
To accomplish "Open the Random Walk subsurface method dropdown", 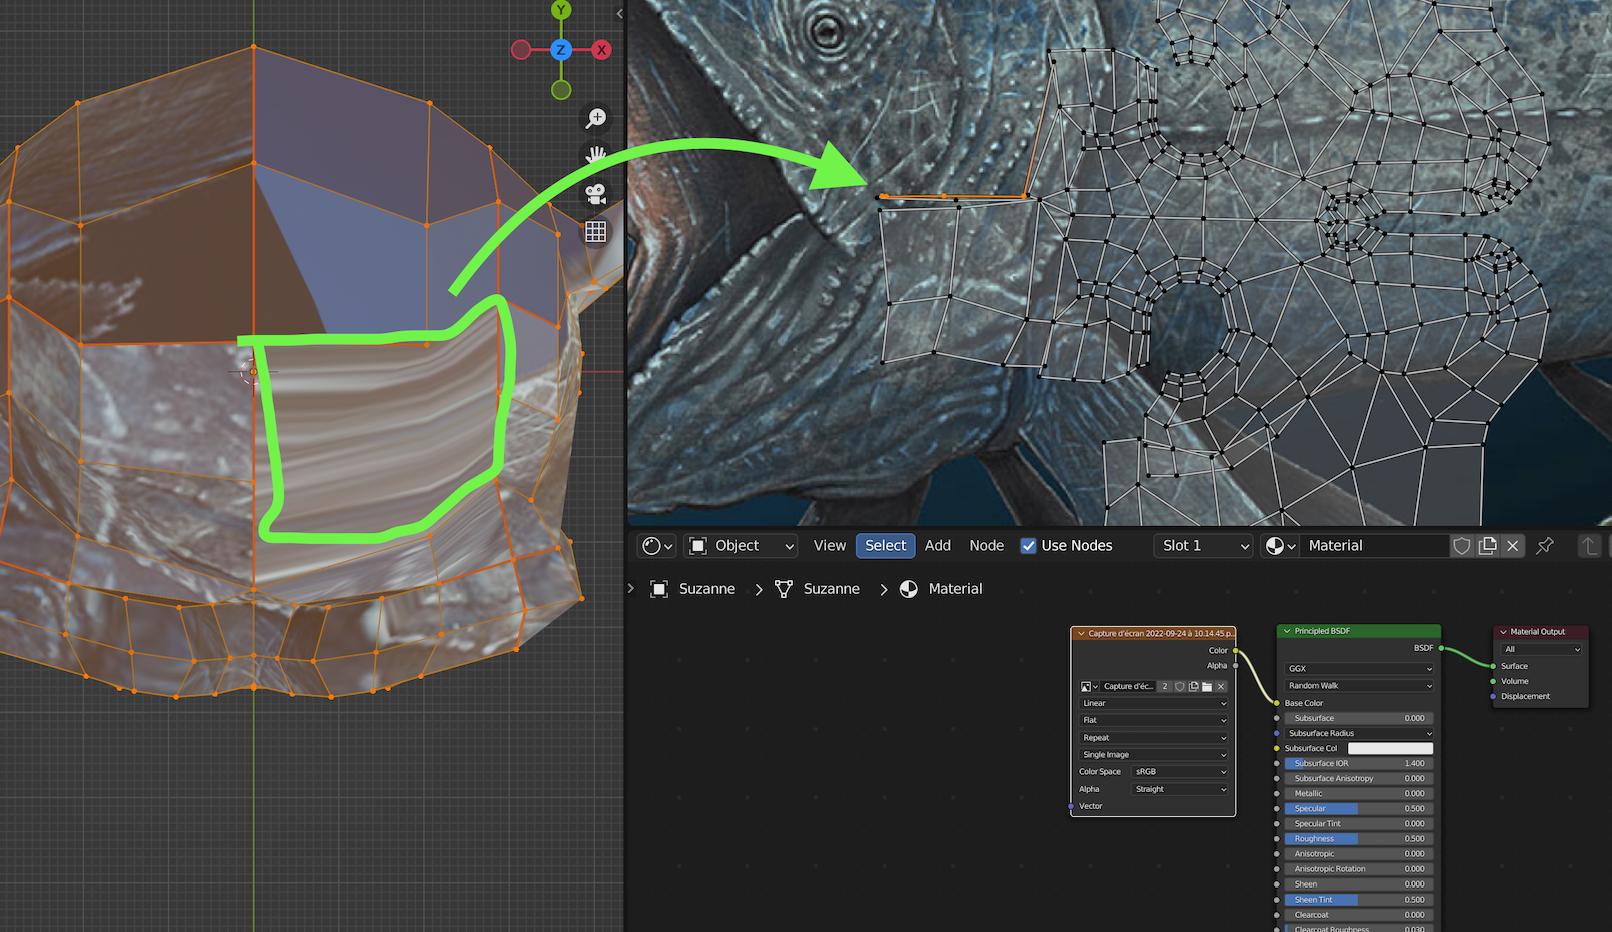I will [x=1359, y=686].
